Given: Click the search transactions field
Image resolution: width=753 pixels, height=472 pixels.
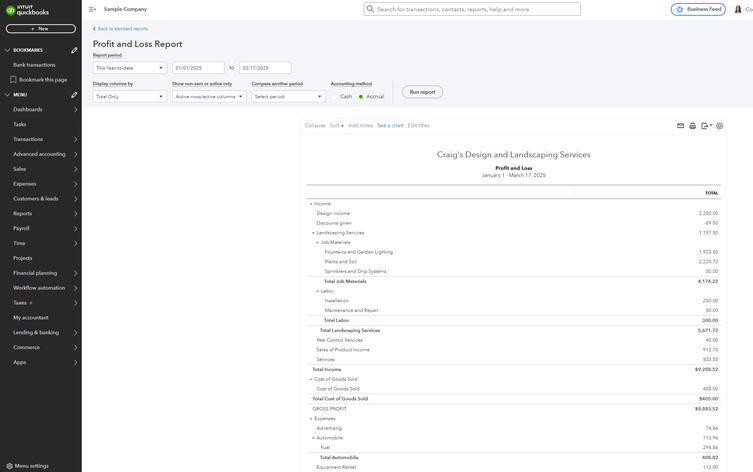Looking at the screenshot, I should coord(472,9).
